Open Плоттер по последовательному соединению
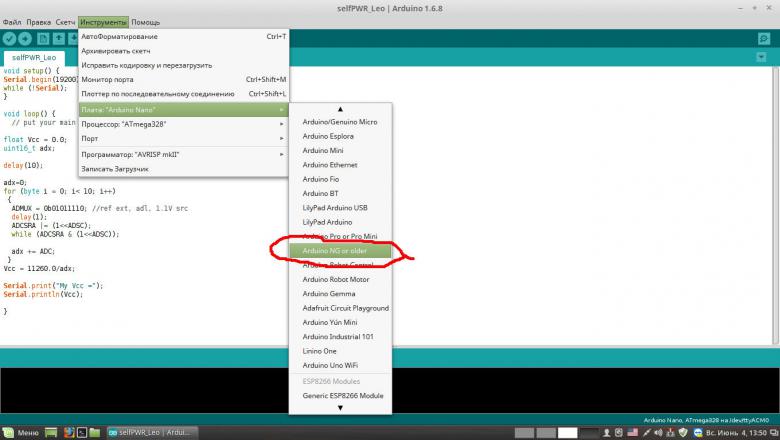The image size is (780, 440). 184,94
